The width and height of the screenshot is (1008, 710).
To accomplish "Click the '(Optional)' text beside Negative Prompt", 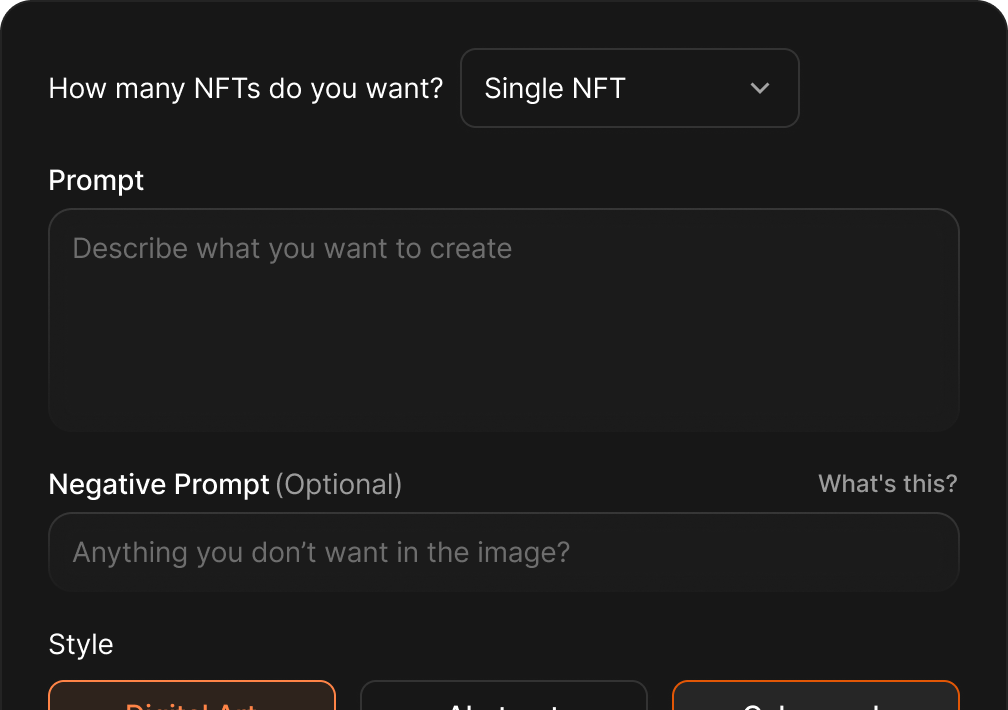I will pyautogui.click(x=338, y=484).
